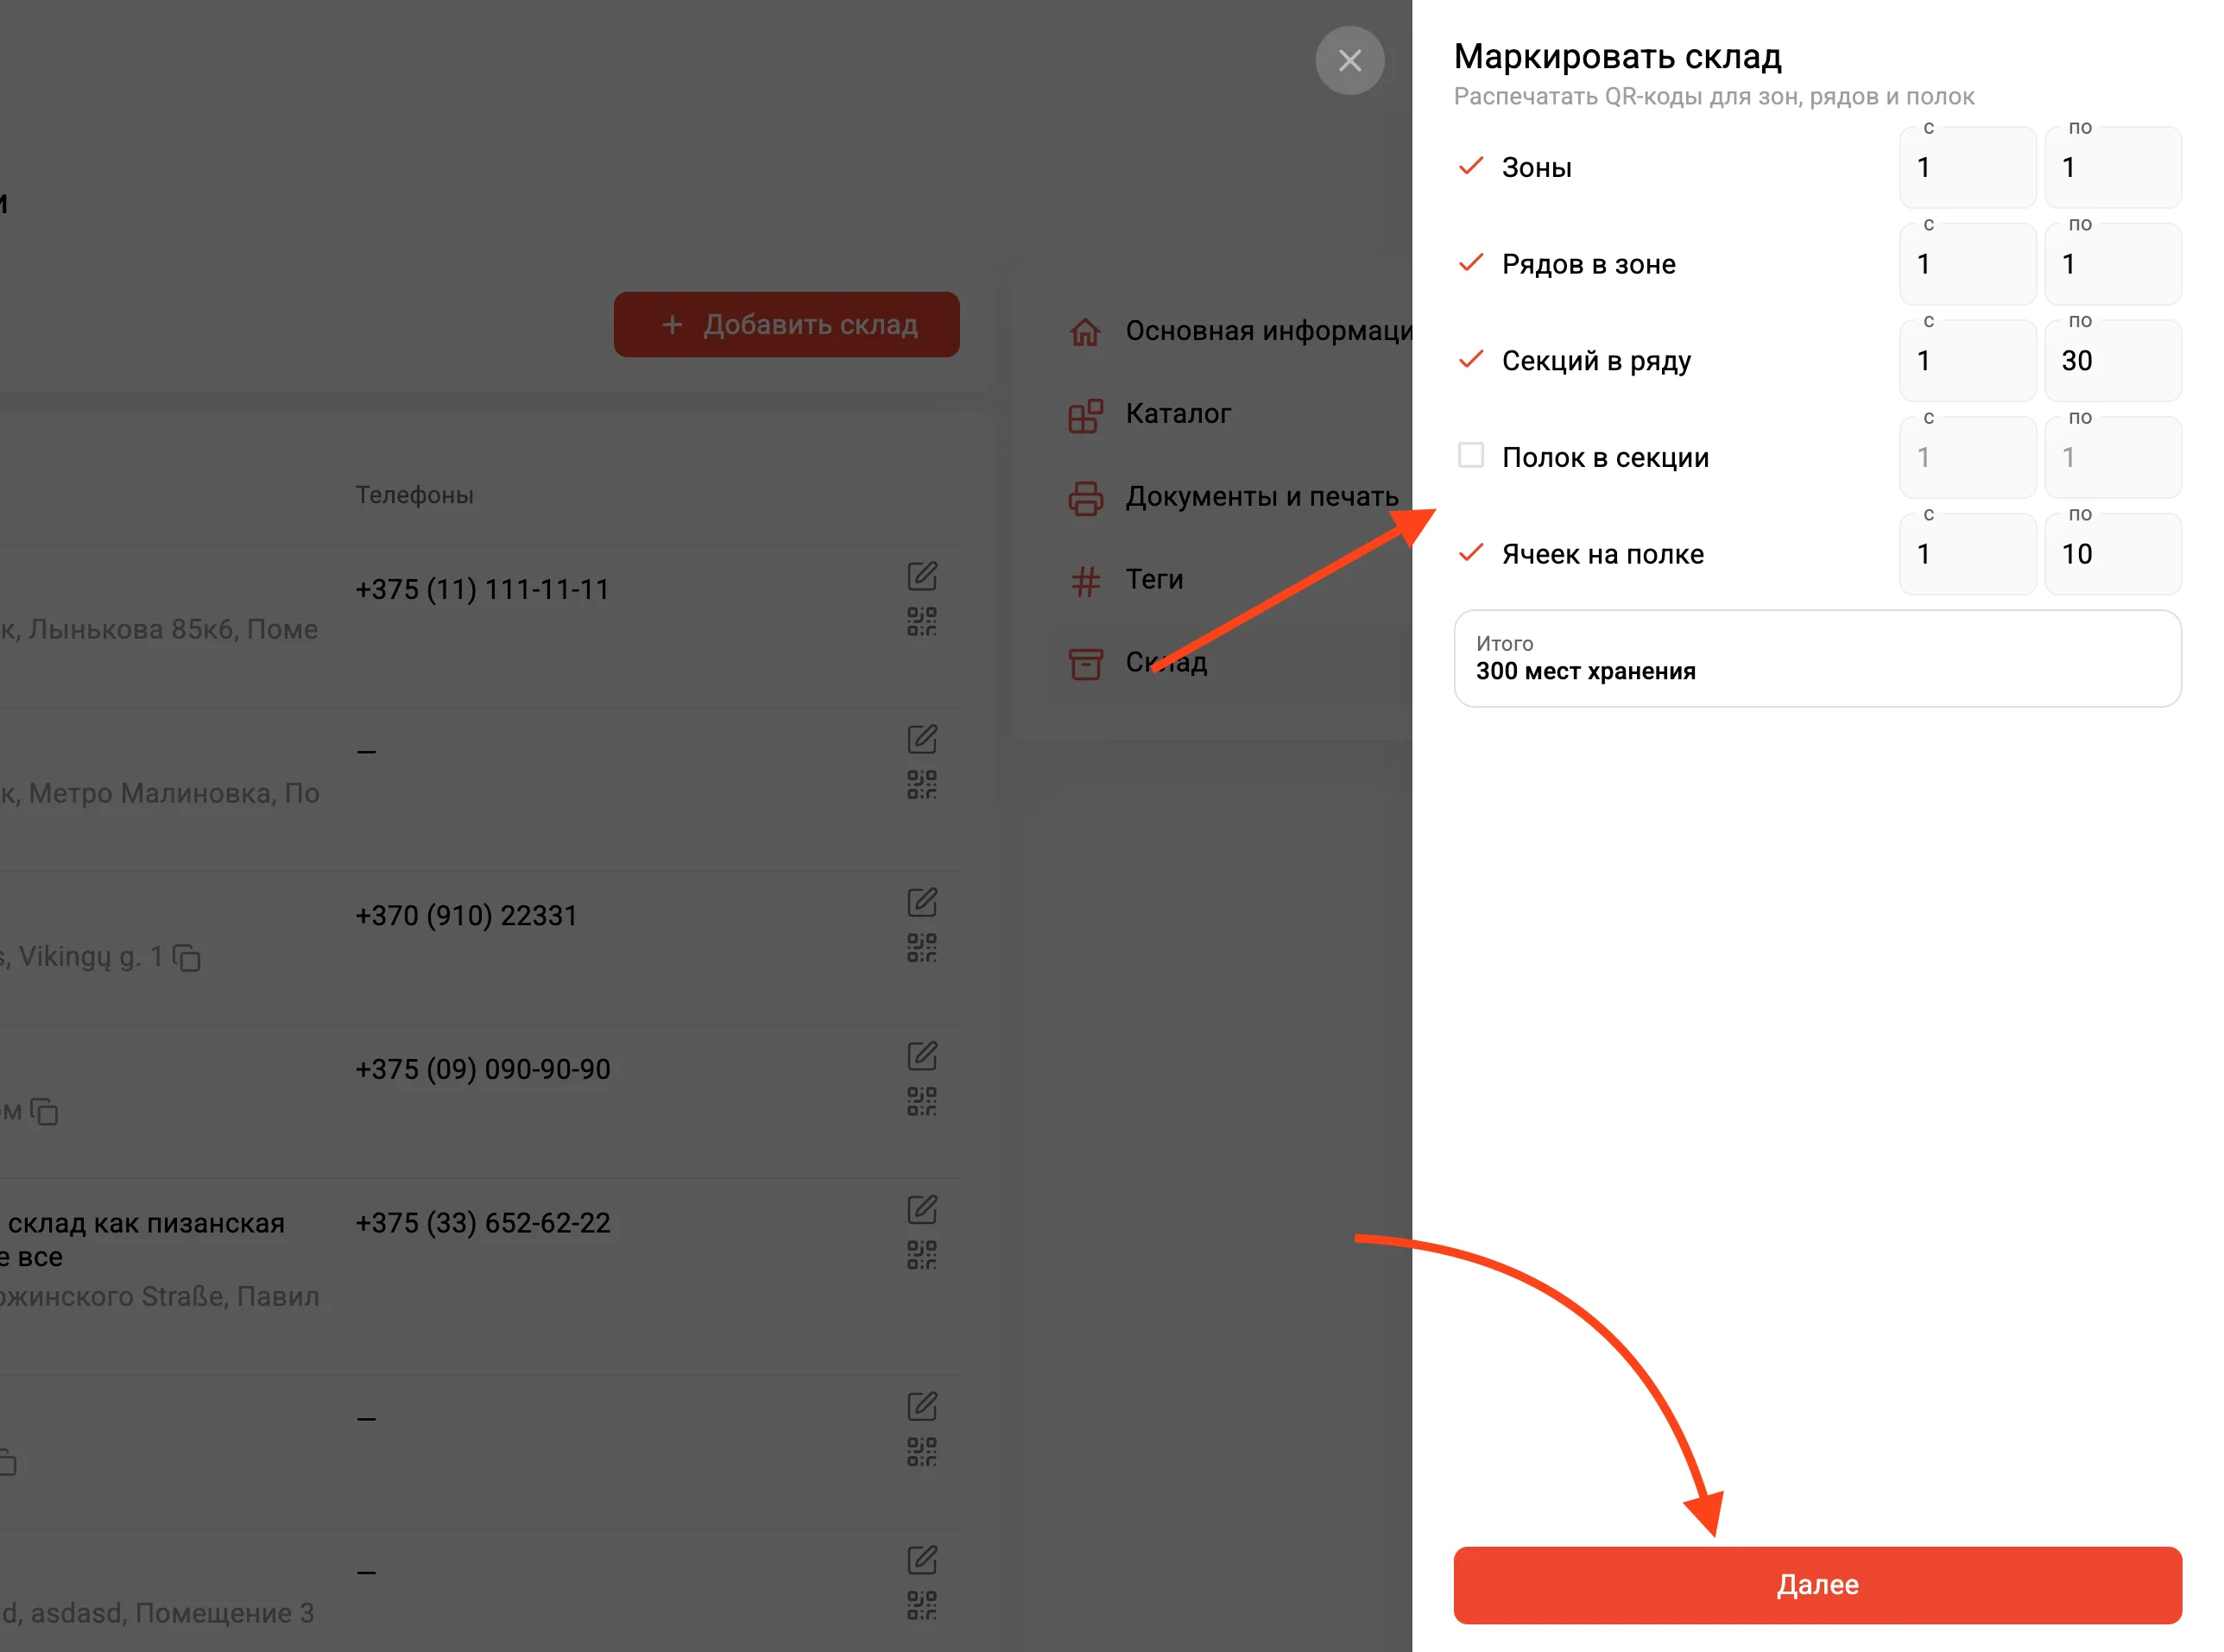The height and width of the screenshot is (1652, 2224).
Task: Copy address next to Vikingų g. 1
Action: coord(187,957)
